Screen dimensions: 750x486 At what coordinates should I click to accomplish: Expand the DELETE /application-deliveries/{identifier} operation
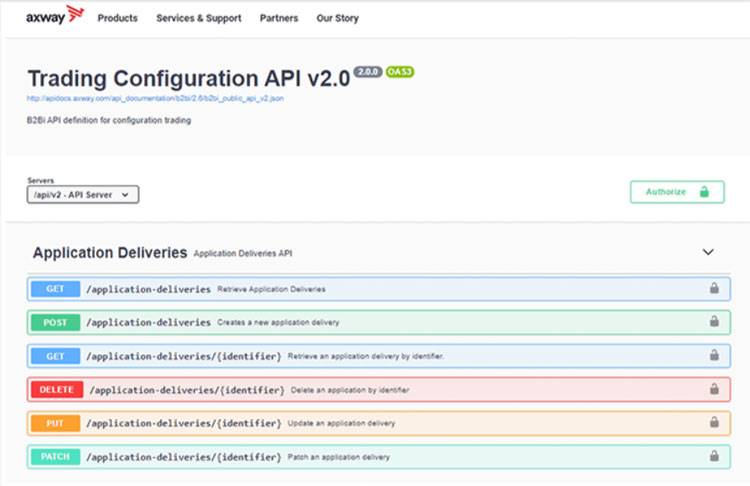coord(187,389)
